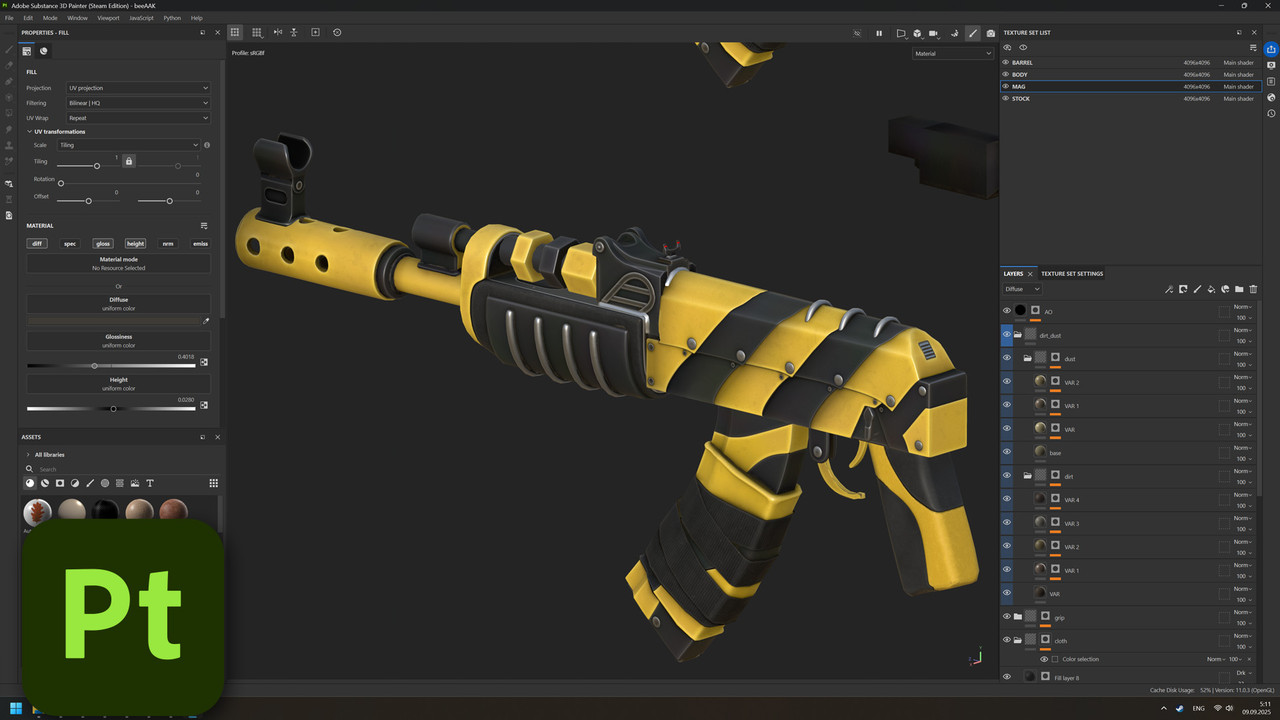Open the viewport Material mode dropdown
The width and height of the screenshot is (1280, 720).
pos(953,53)
